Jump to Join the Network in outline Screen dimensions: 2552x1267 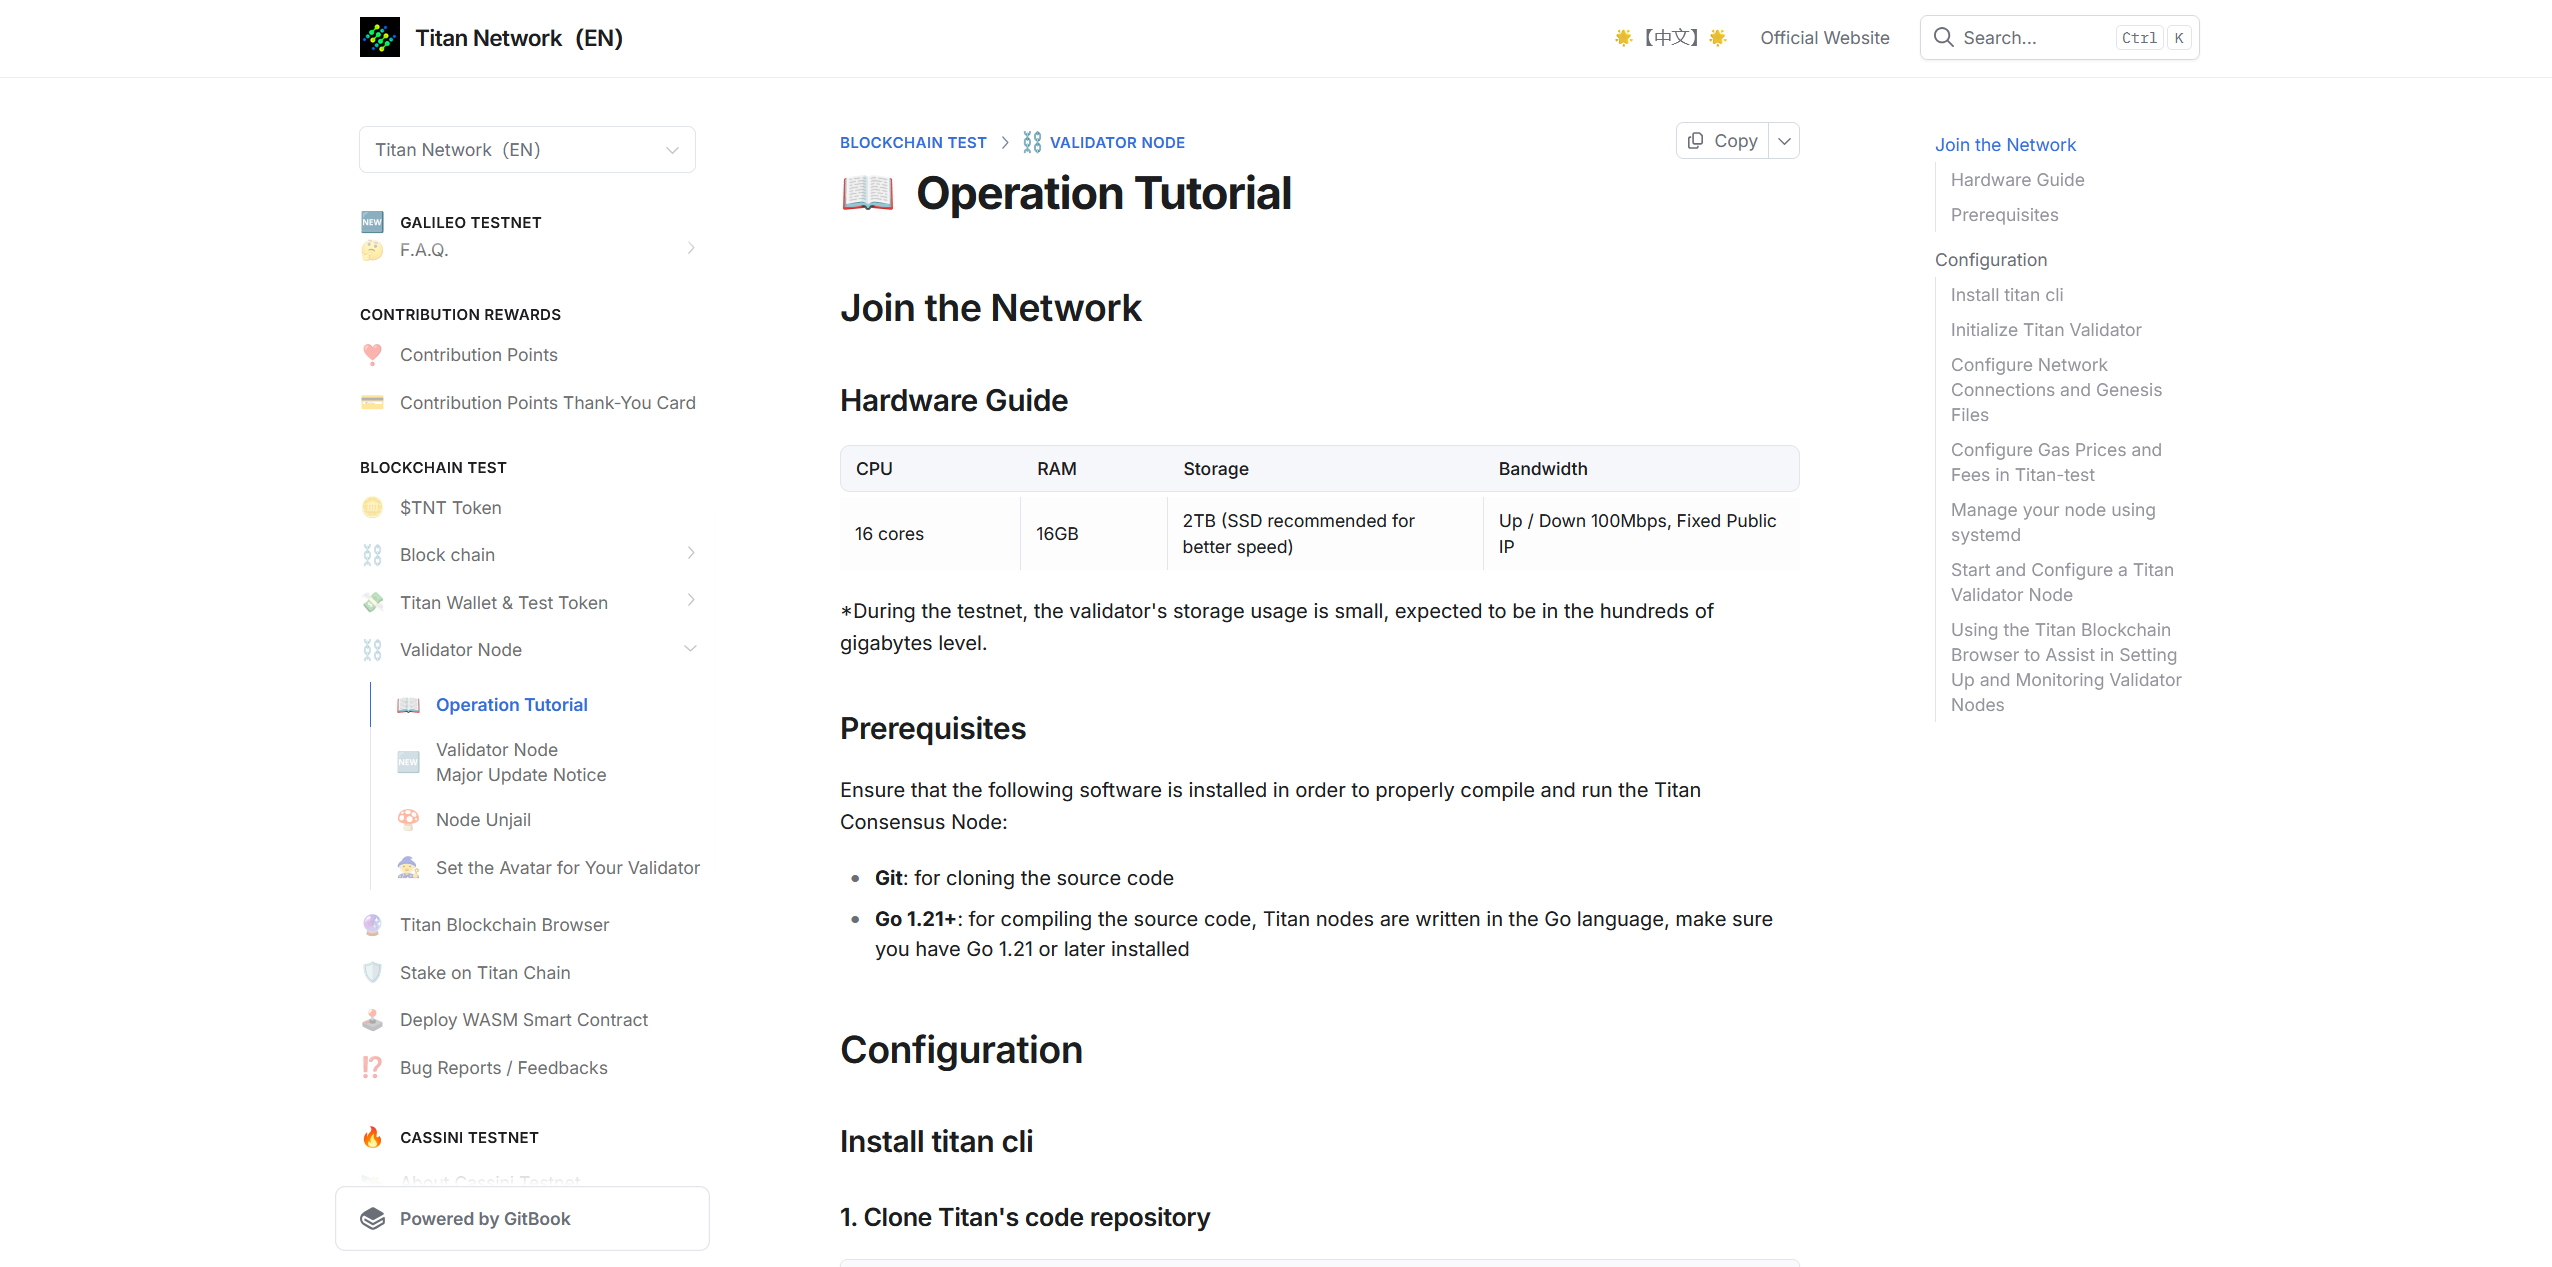click(2005, 144)
